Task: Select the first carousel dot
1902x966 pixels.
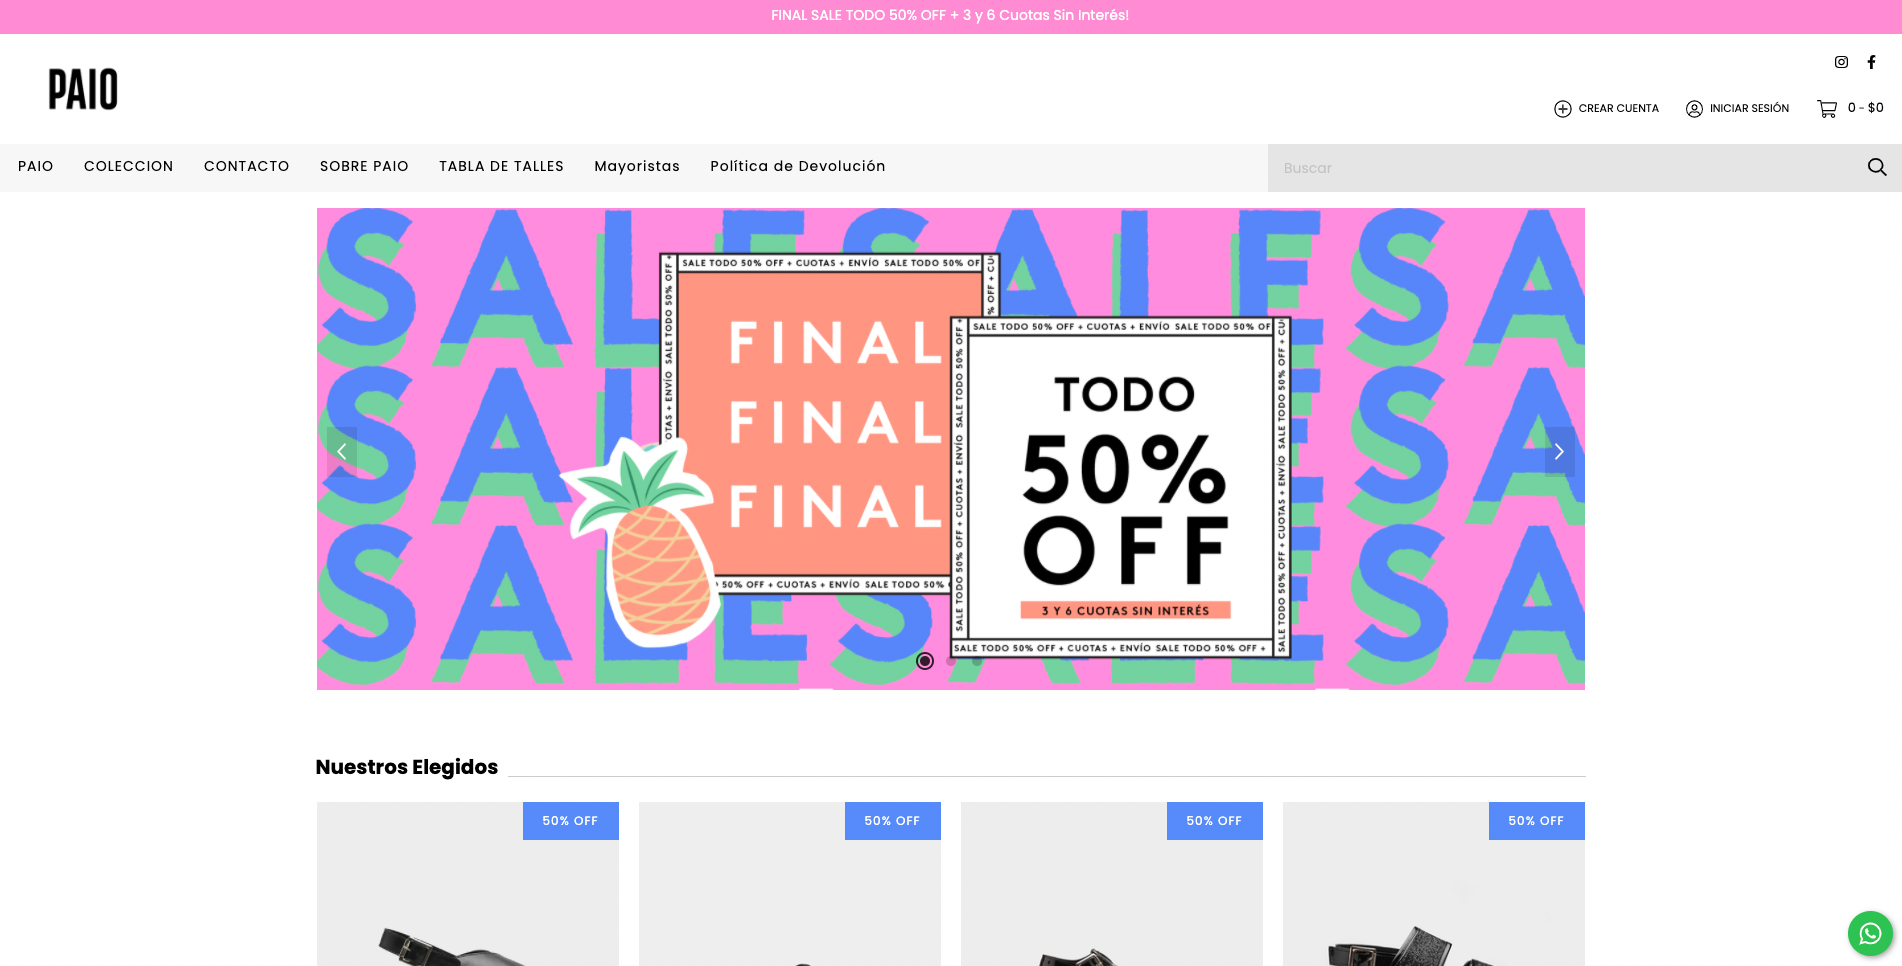Action: click(925, 661)
